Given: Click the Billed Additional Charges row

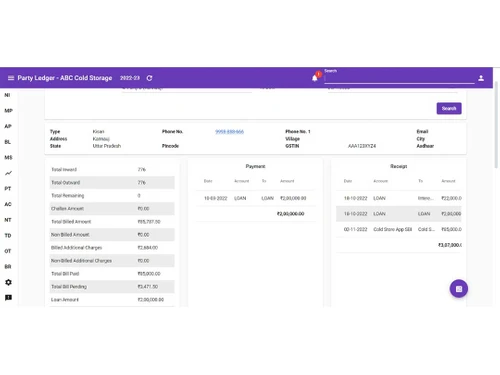Looking at the screenshot, I should point(112,248).
